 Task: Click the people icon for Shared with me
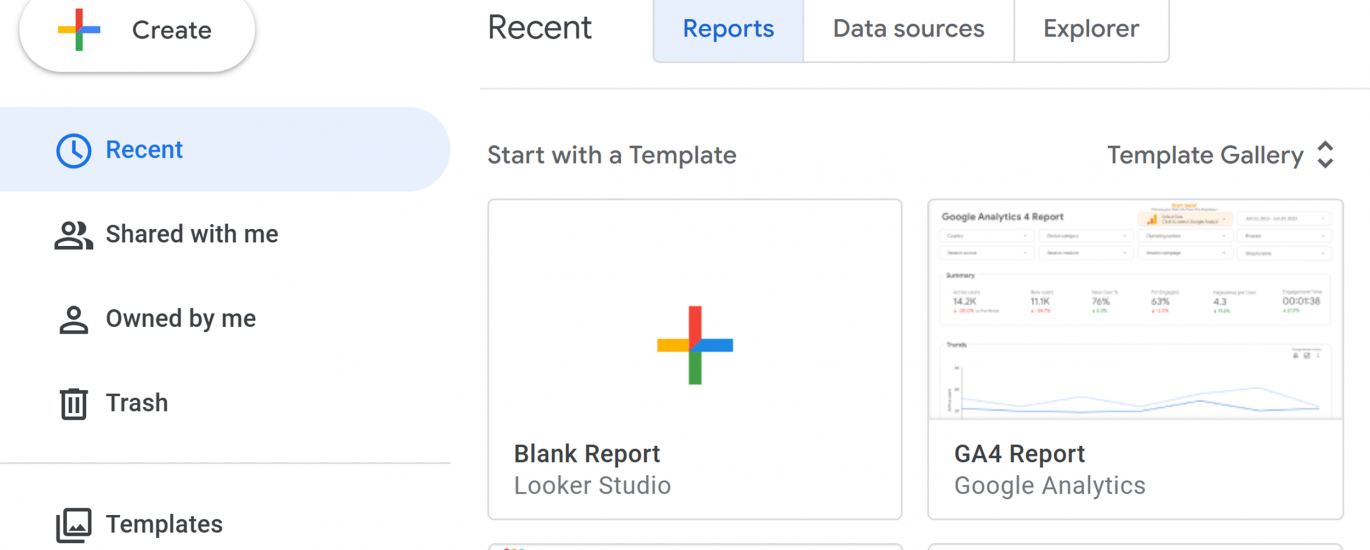73,235
